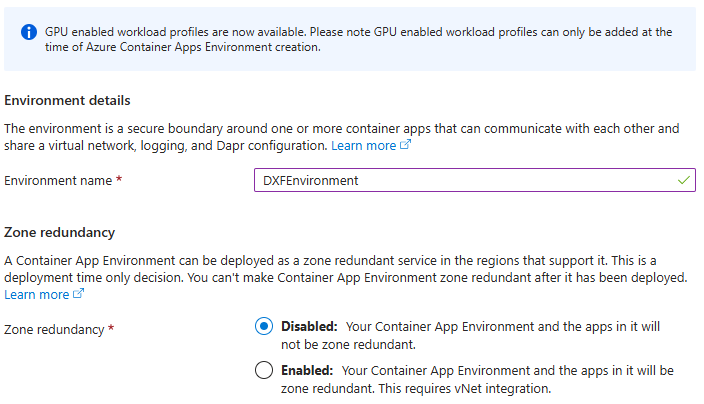Click the bold Enabled option label

(x=306, y=370)
